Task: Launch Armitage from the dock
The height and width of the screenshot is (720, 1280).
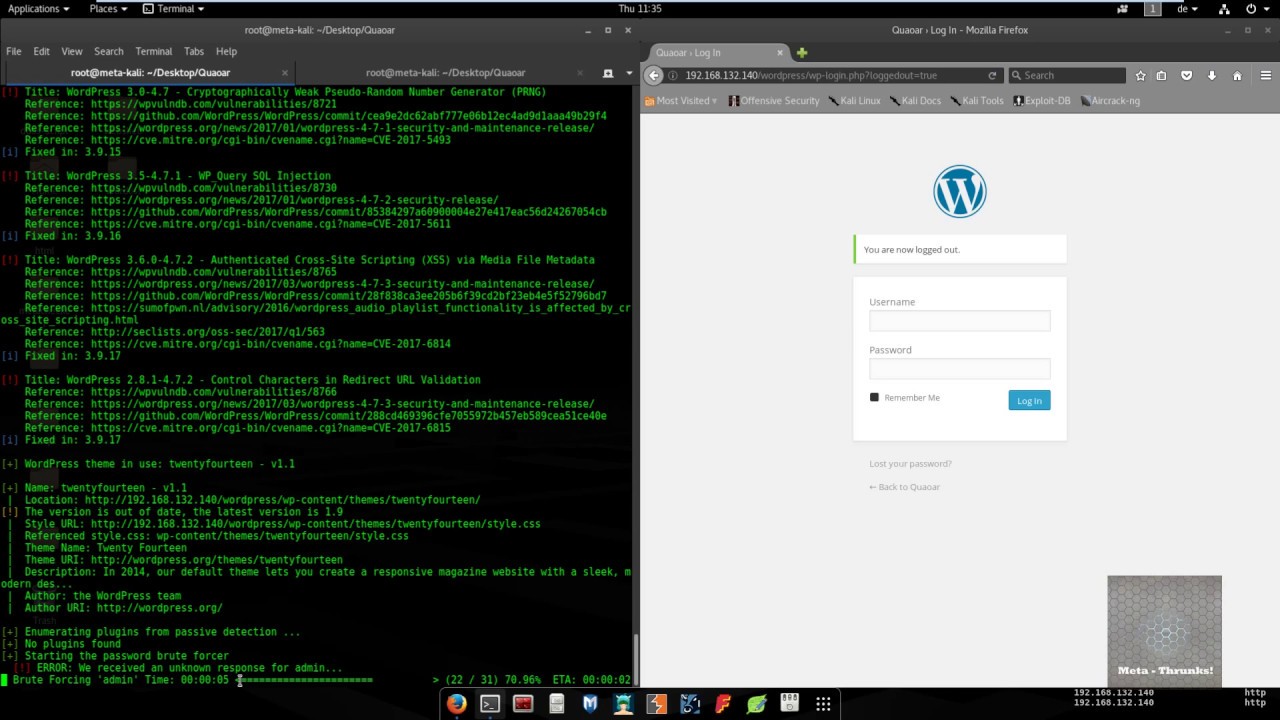Action: pos(623,704)
